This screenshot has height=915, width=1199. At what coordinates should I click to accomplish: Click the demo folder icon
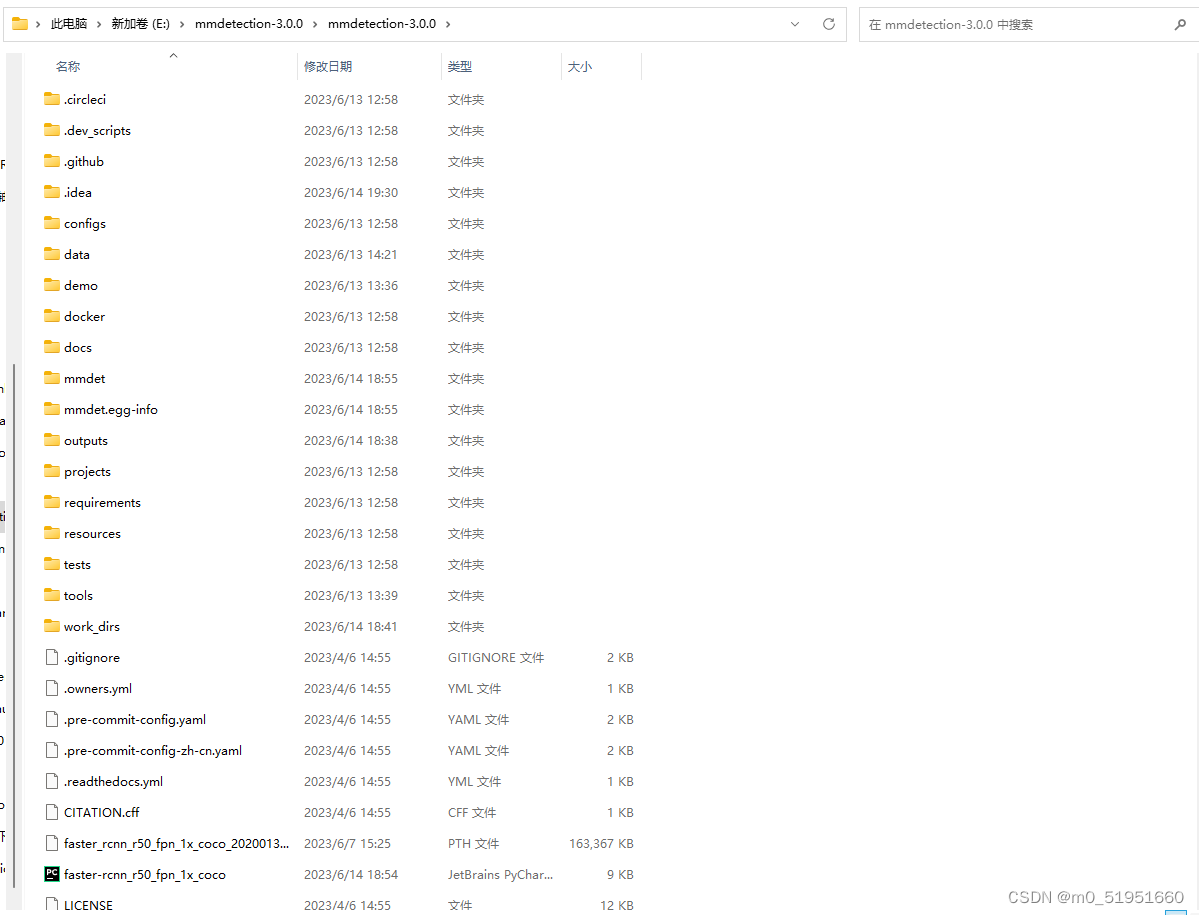tap(52, 285)
